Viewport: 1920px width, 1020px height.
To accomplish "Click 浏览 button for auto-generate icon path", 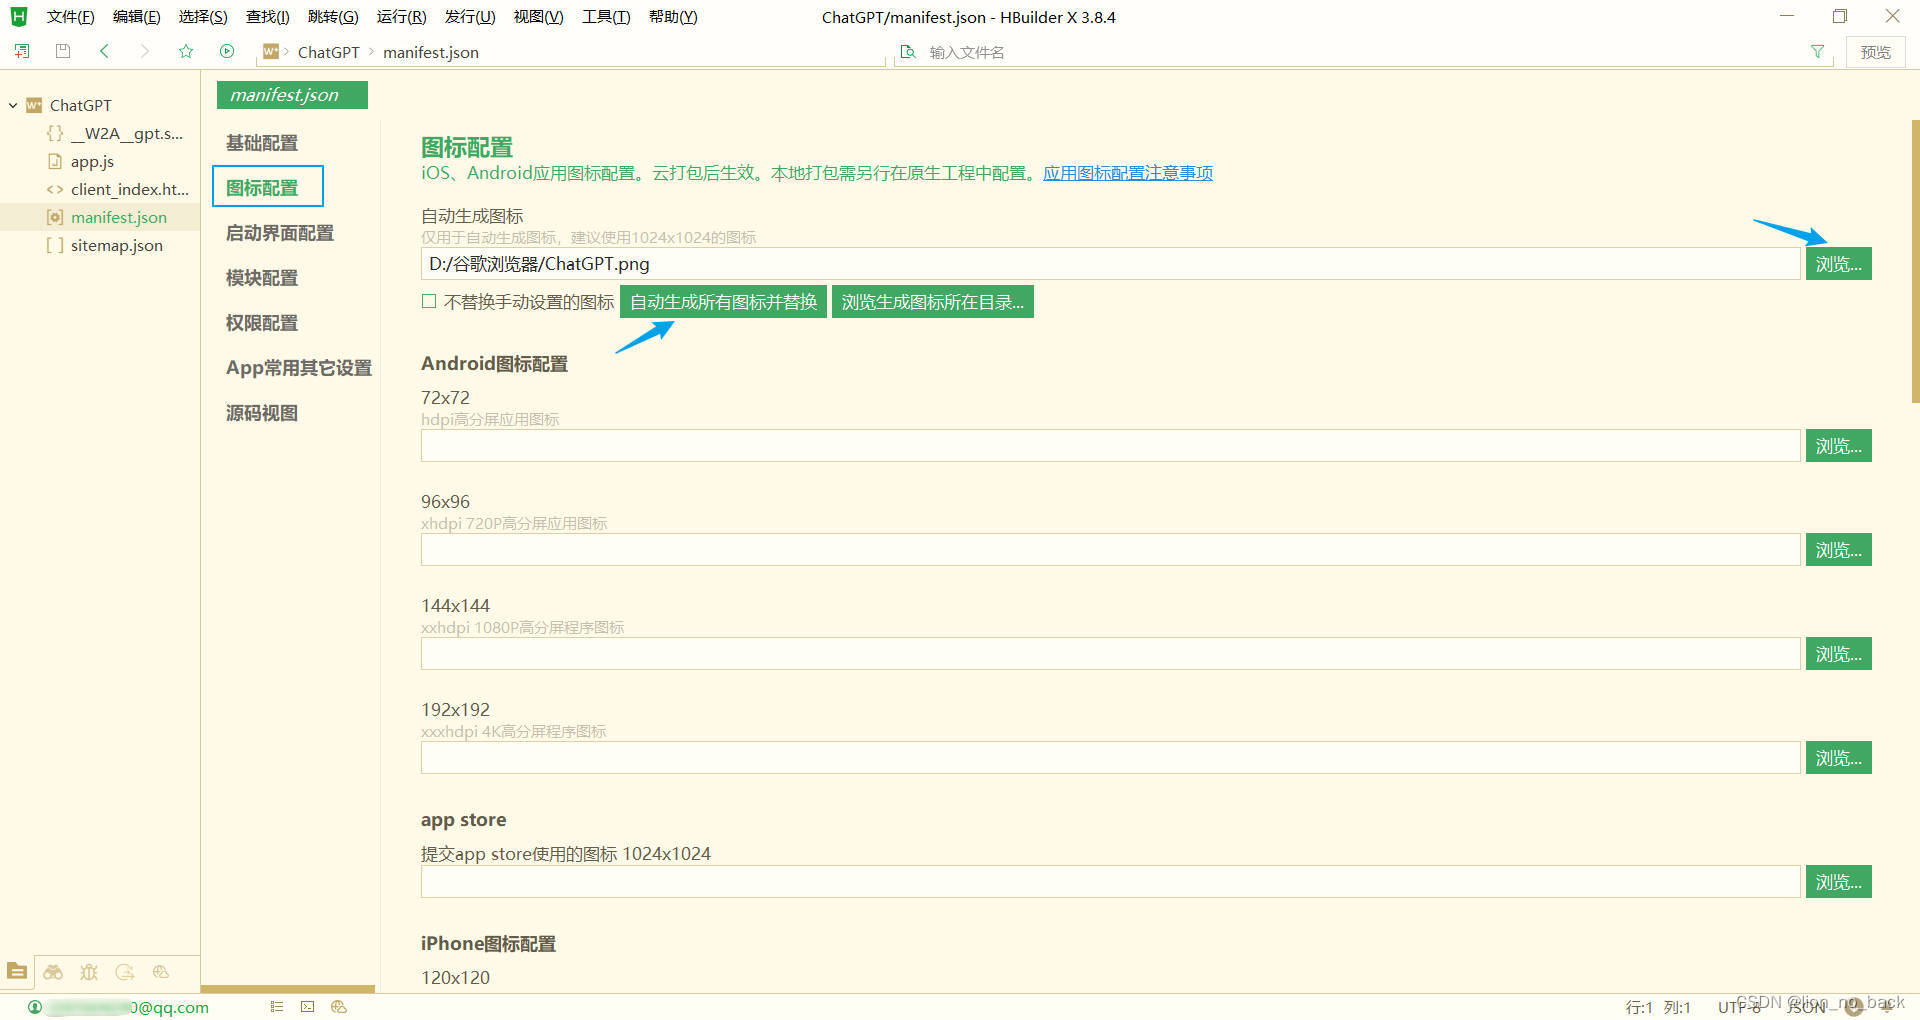I will 1838,264.
